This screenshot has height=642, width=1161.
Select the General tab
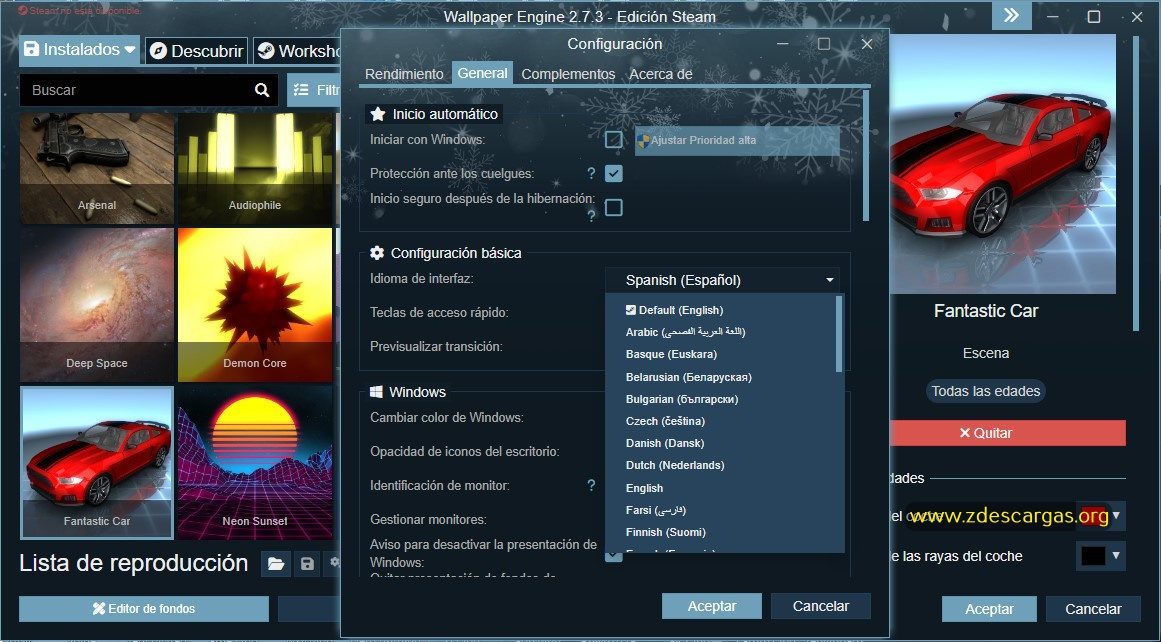(x=482, y=73)
